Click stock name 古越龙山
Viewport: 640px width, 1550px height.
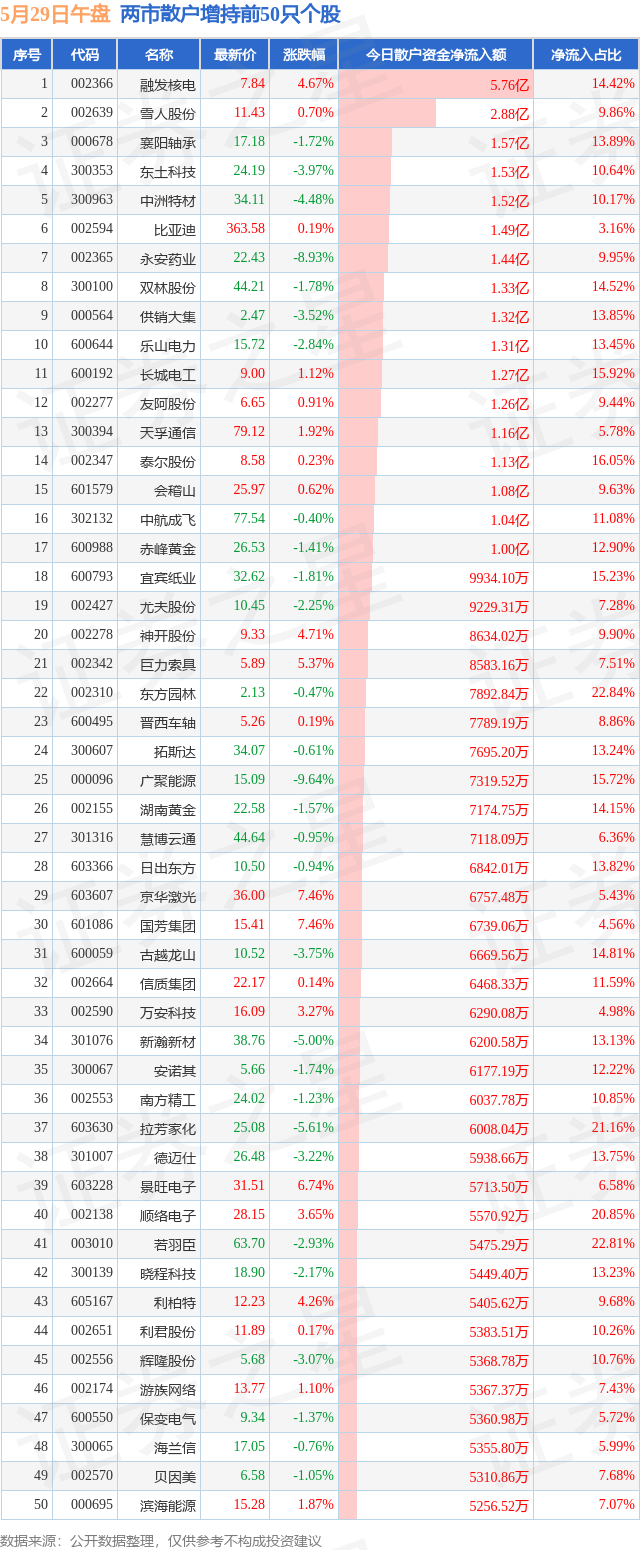pos(168,955)
